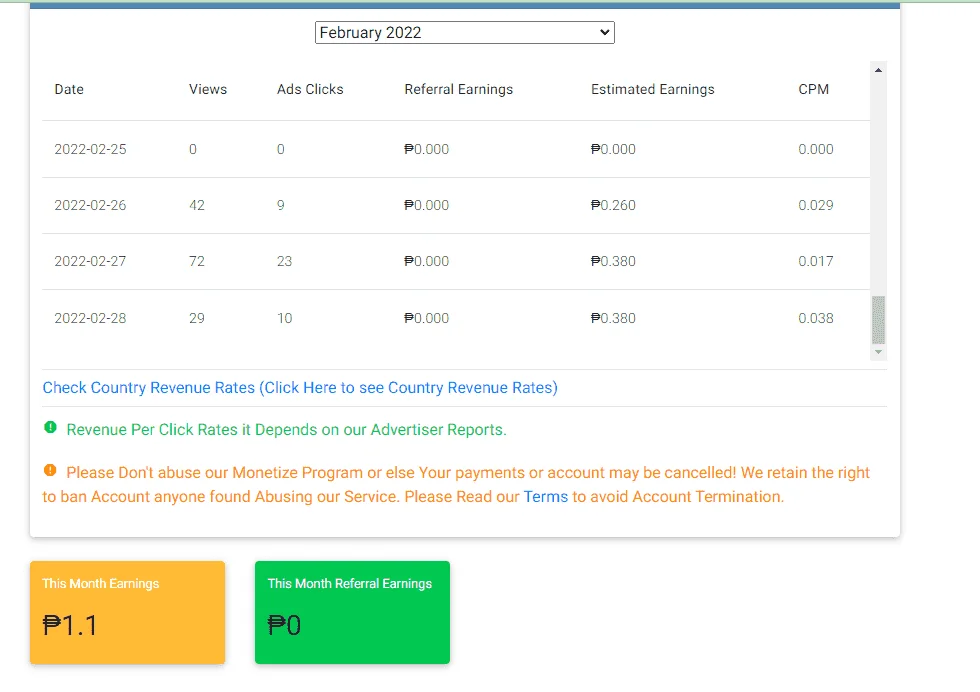Click the ₱0.000 referral earnings for 2022-02-26

coord(426,206)
